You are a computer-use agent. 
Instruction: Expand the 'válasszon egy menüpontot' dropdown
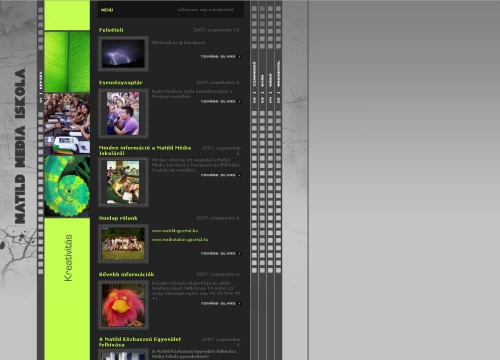pyautogui.click(x=206, y=10)
